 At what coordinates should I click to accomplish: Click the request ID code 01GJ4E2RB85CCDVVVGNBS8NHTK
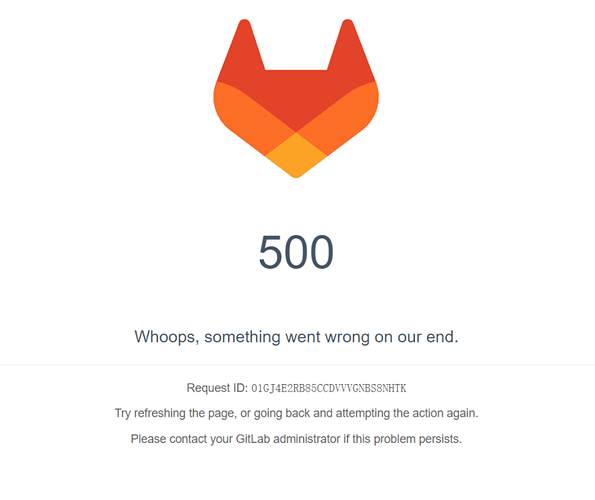329,388
